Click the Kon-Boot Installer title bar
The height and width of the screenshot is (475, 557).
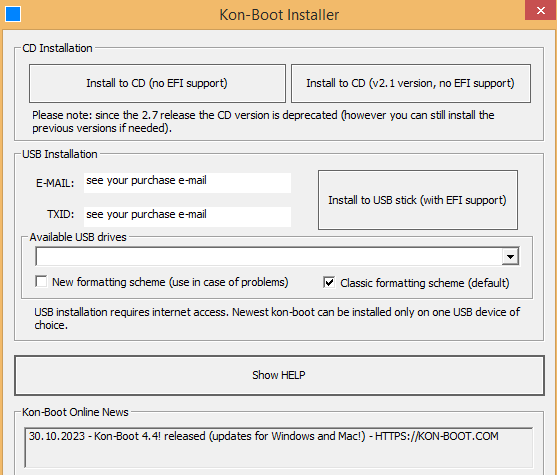click(279, 15)
